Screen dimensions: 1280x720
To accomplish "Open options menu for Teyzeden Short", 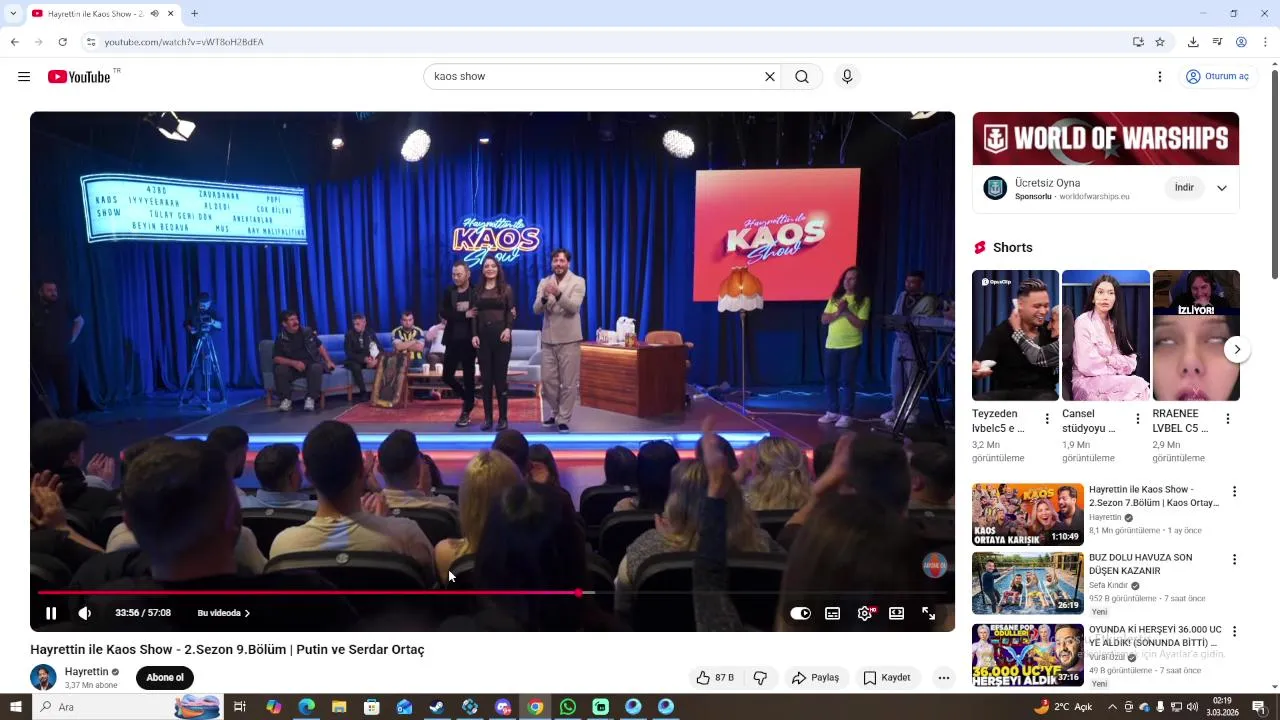I will tap(1047, 419).
